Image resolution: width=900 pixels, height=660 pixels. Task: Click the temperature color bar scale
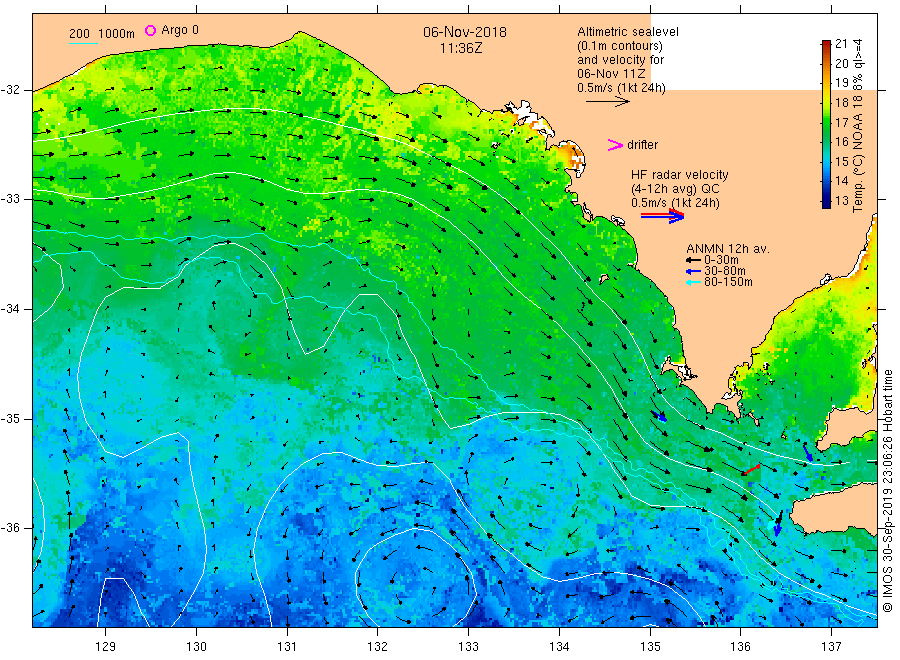(826, 124)
